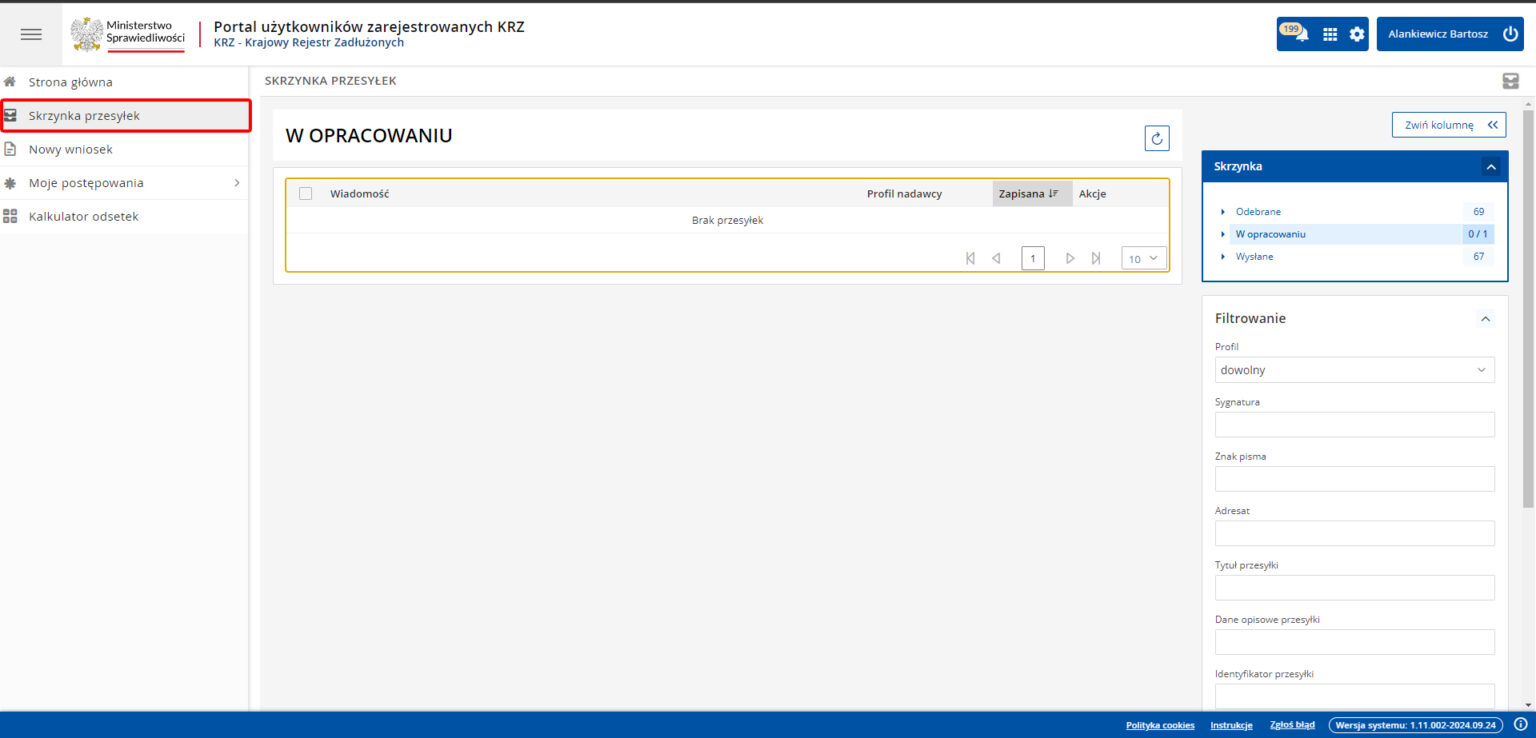The image size is (1536, 738).
Task: Click the info icon in footer
Action: [x=1521, y=724]
